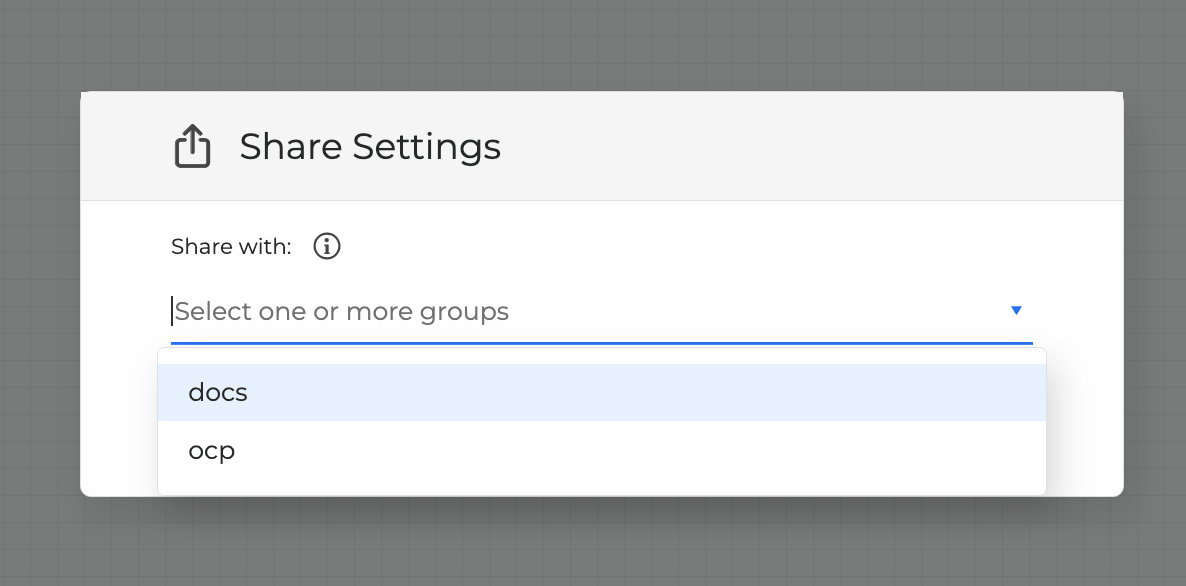
Task: Click the blue underline of the groups field
Action: [600, 342]
